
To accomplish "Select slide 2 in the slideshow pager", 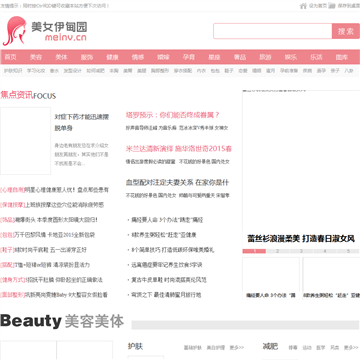I will pyautogui.click(x=277, y=251).
